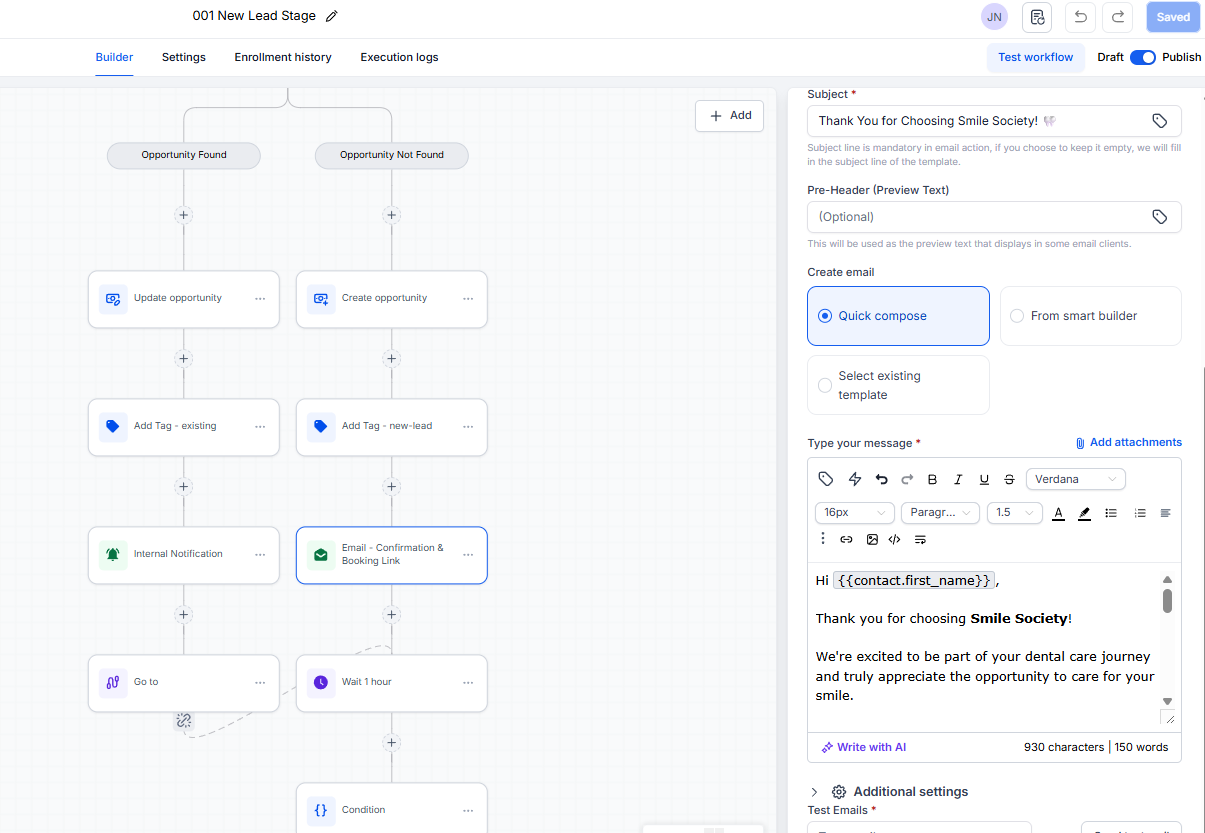Open text alignment option in editor
The width and height of the screenshot is (1205, 833).
[1166, 513]
